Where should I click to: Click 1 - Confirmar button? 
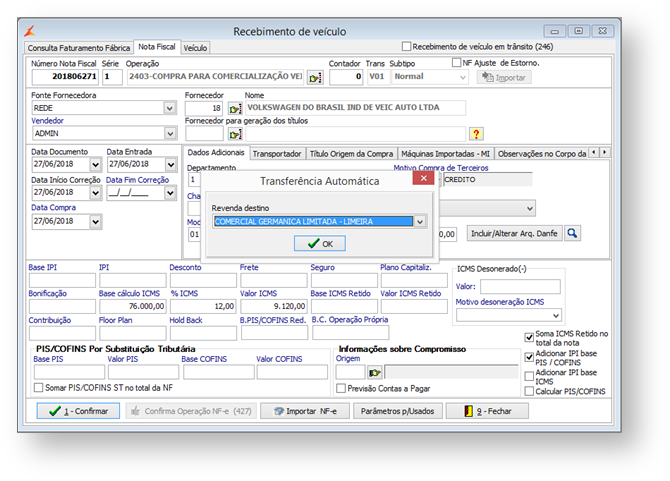(x=78, y=411)
